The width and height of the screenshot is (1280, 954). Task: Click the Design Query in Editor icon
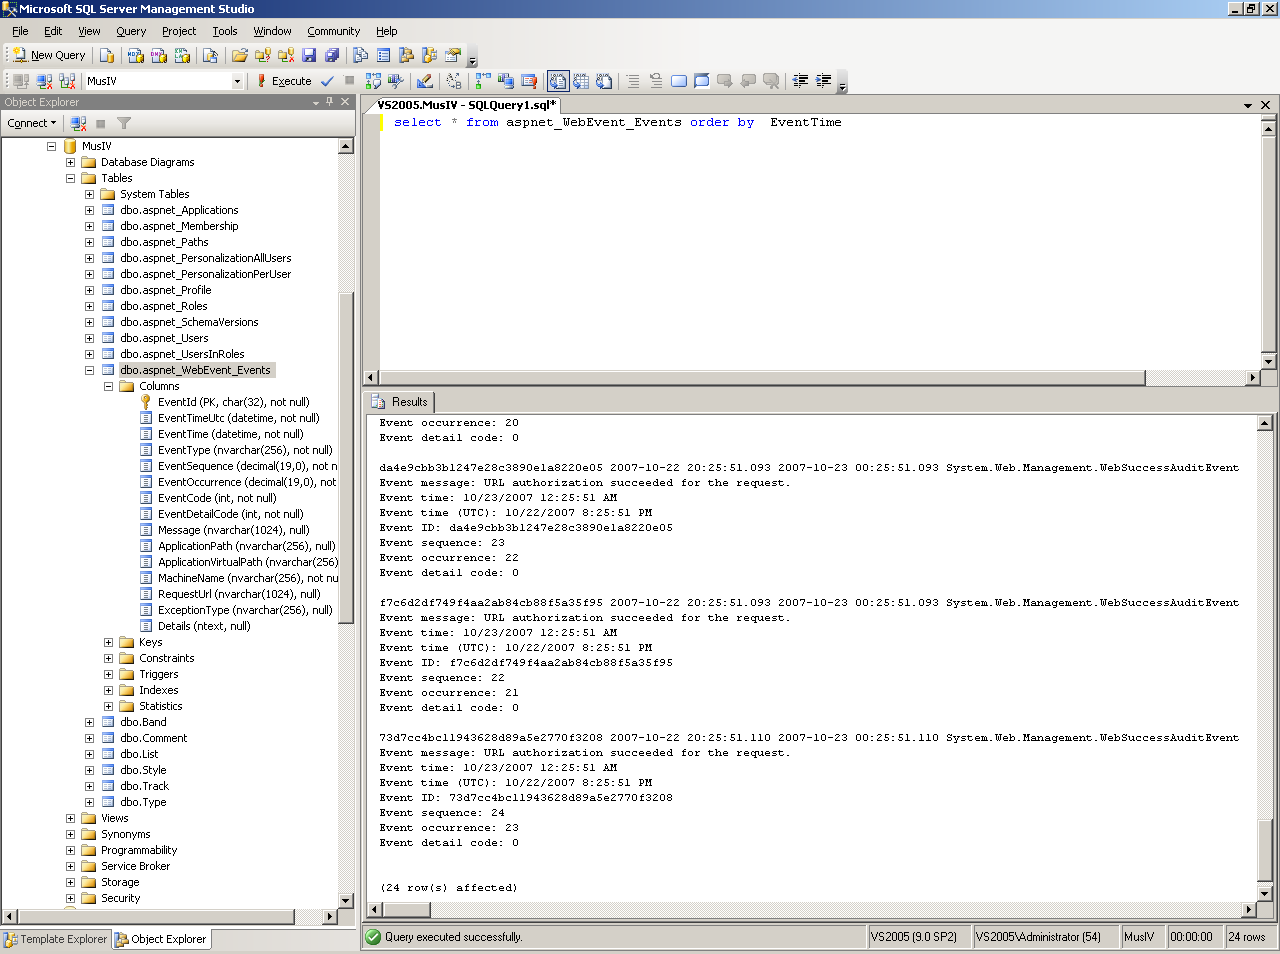click(425, 81)
